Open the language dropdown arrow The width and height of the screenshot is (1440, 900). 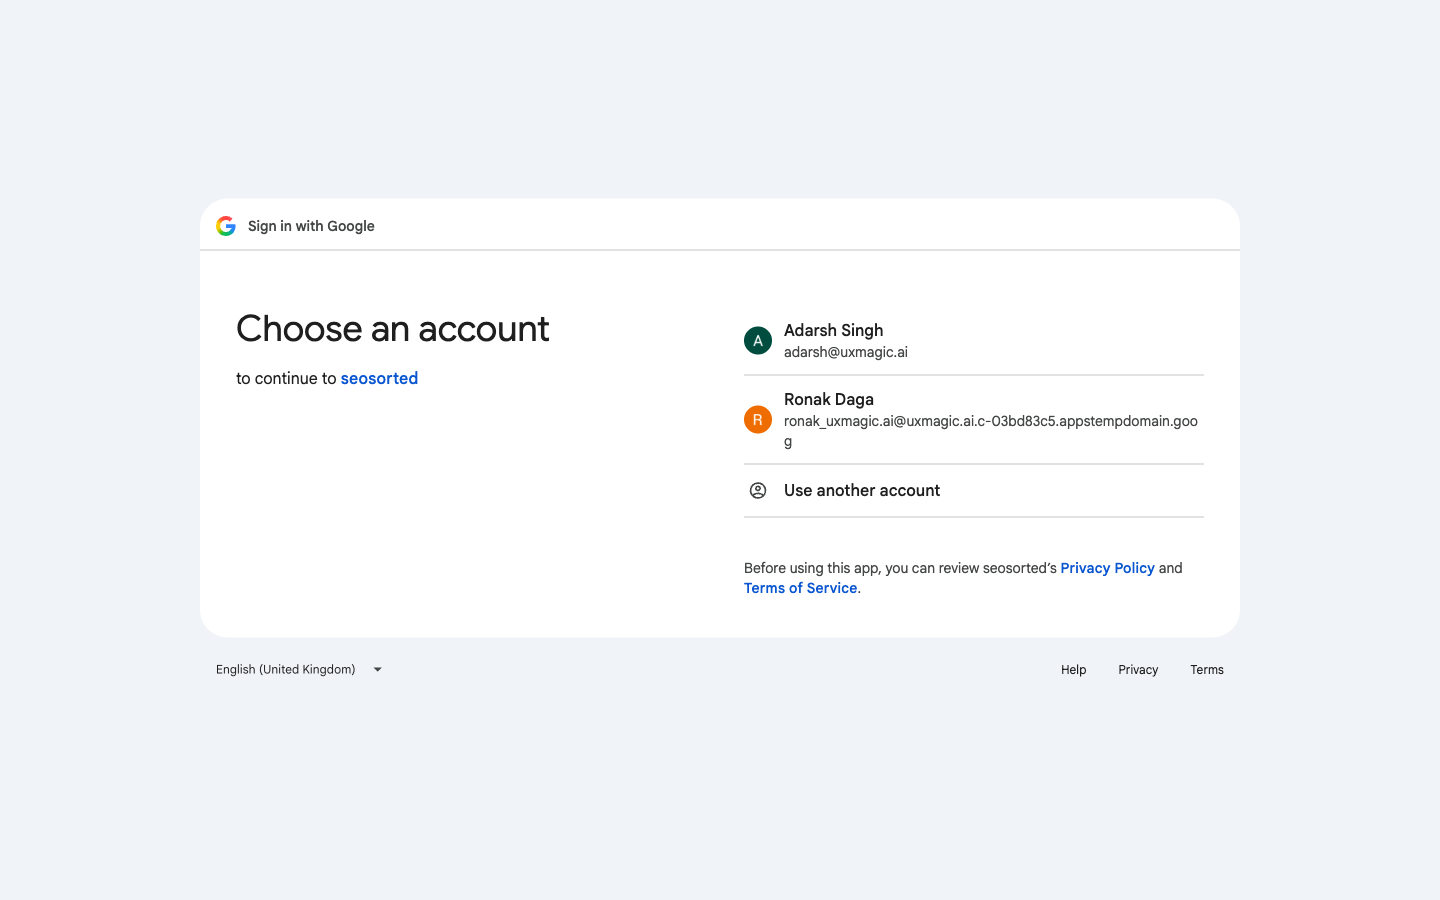(378, 670)
